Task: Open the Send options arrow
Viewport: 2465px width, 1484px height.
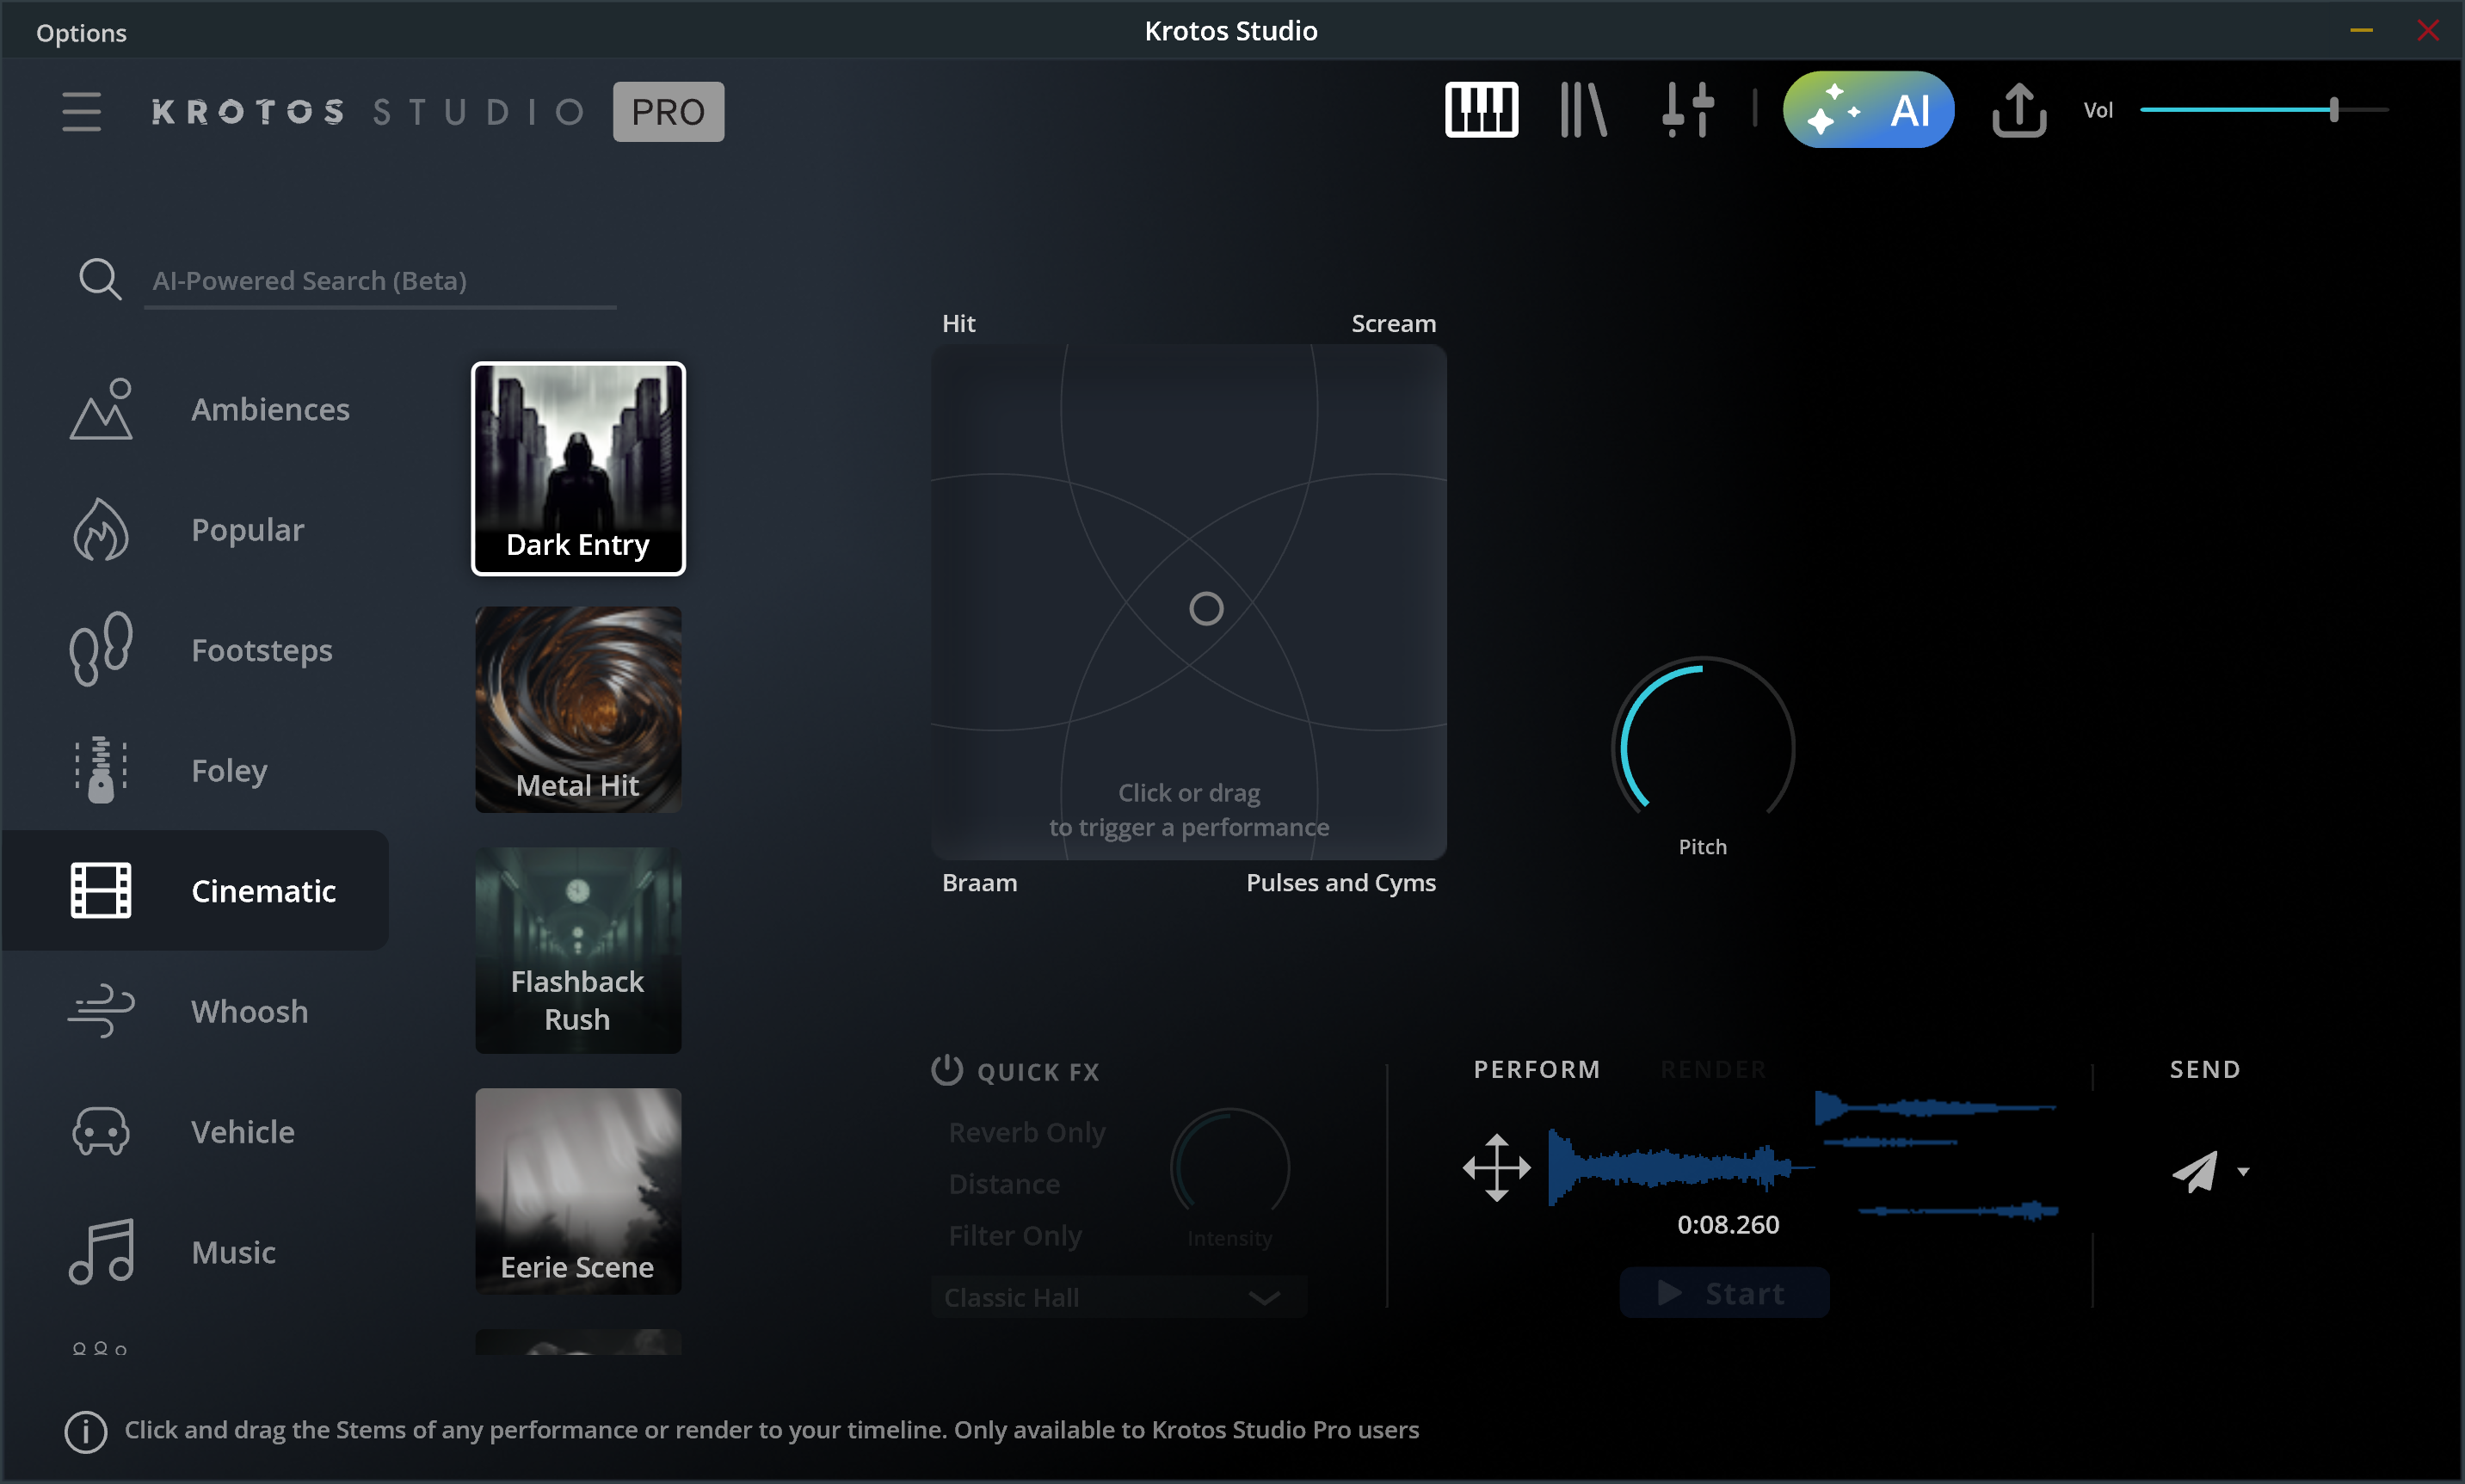Action: point(2243,1171)
